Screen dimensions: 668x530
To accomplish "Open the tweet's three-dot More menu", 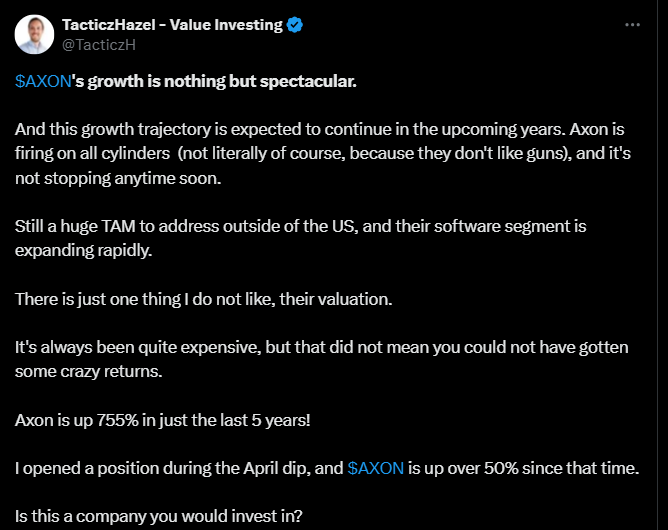I will [x=632, y=25].
